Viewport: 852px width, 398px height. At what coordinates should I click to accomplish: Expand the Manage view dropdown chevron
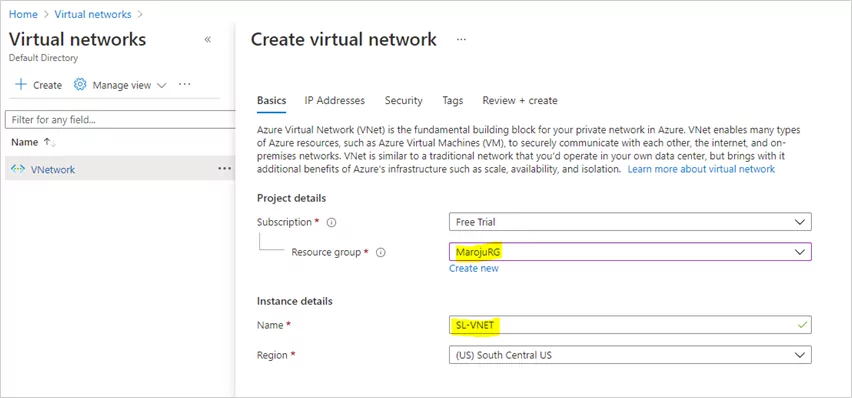tap(161, 85)
